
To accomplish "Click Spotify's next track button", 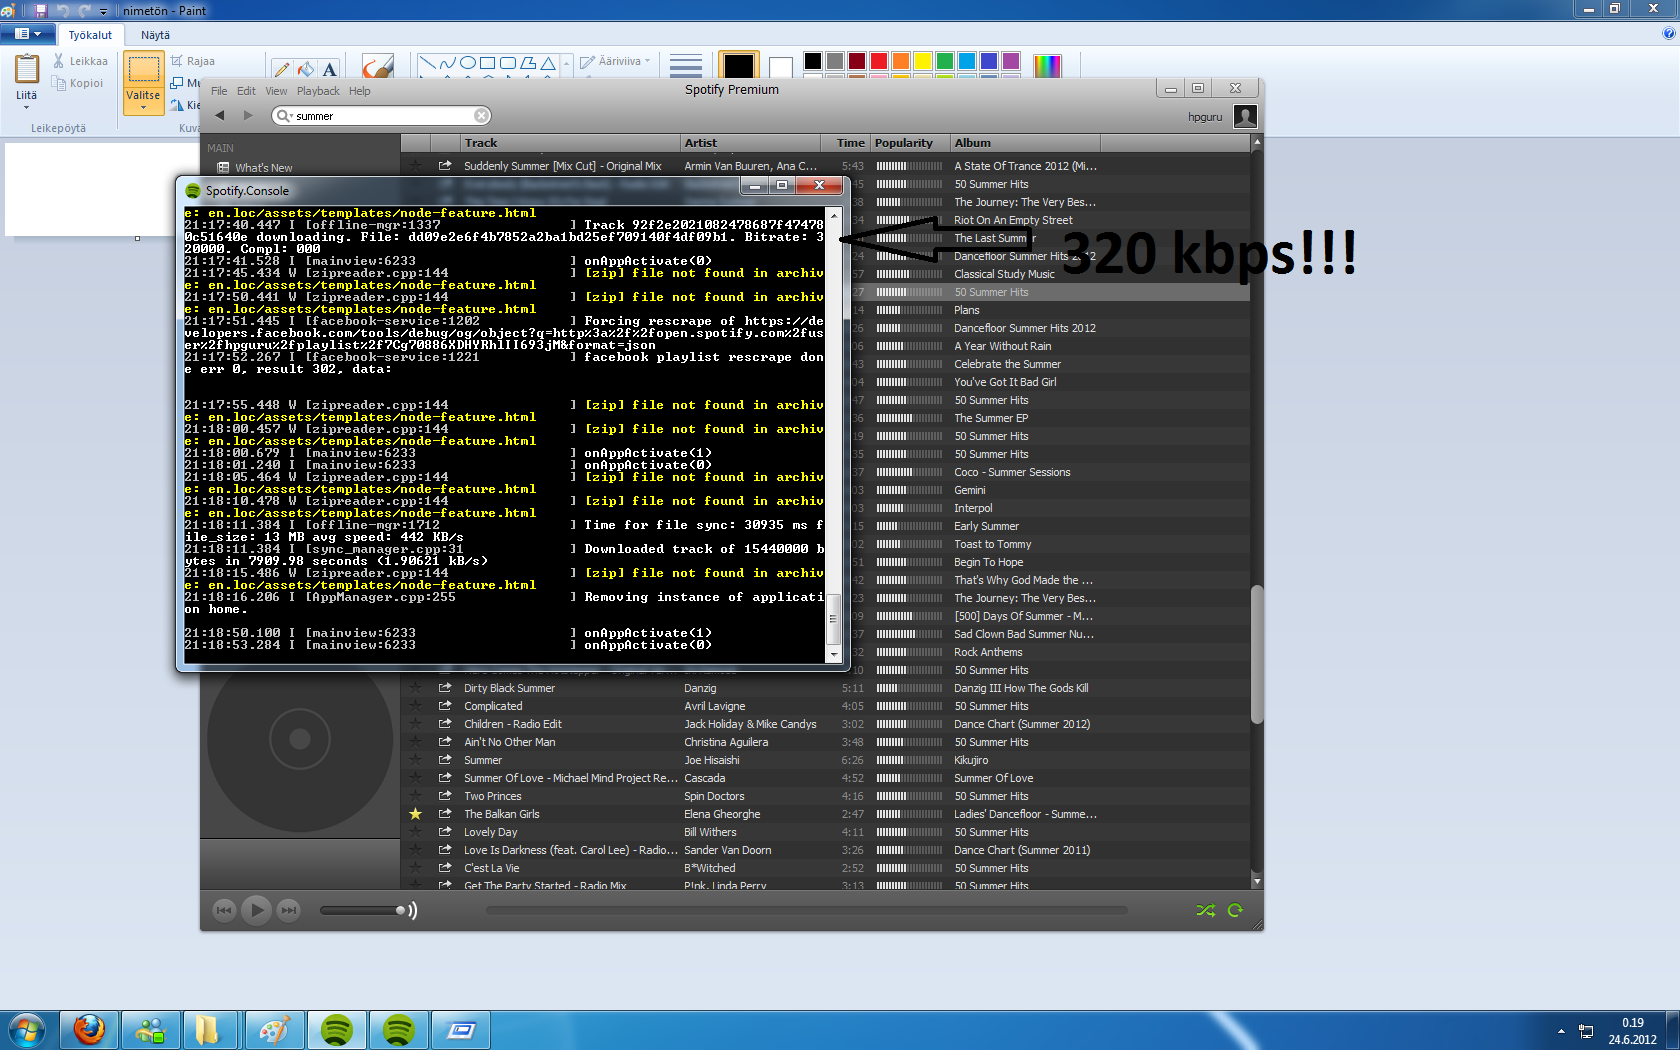I will tap(288, 910).
